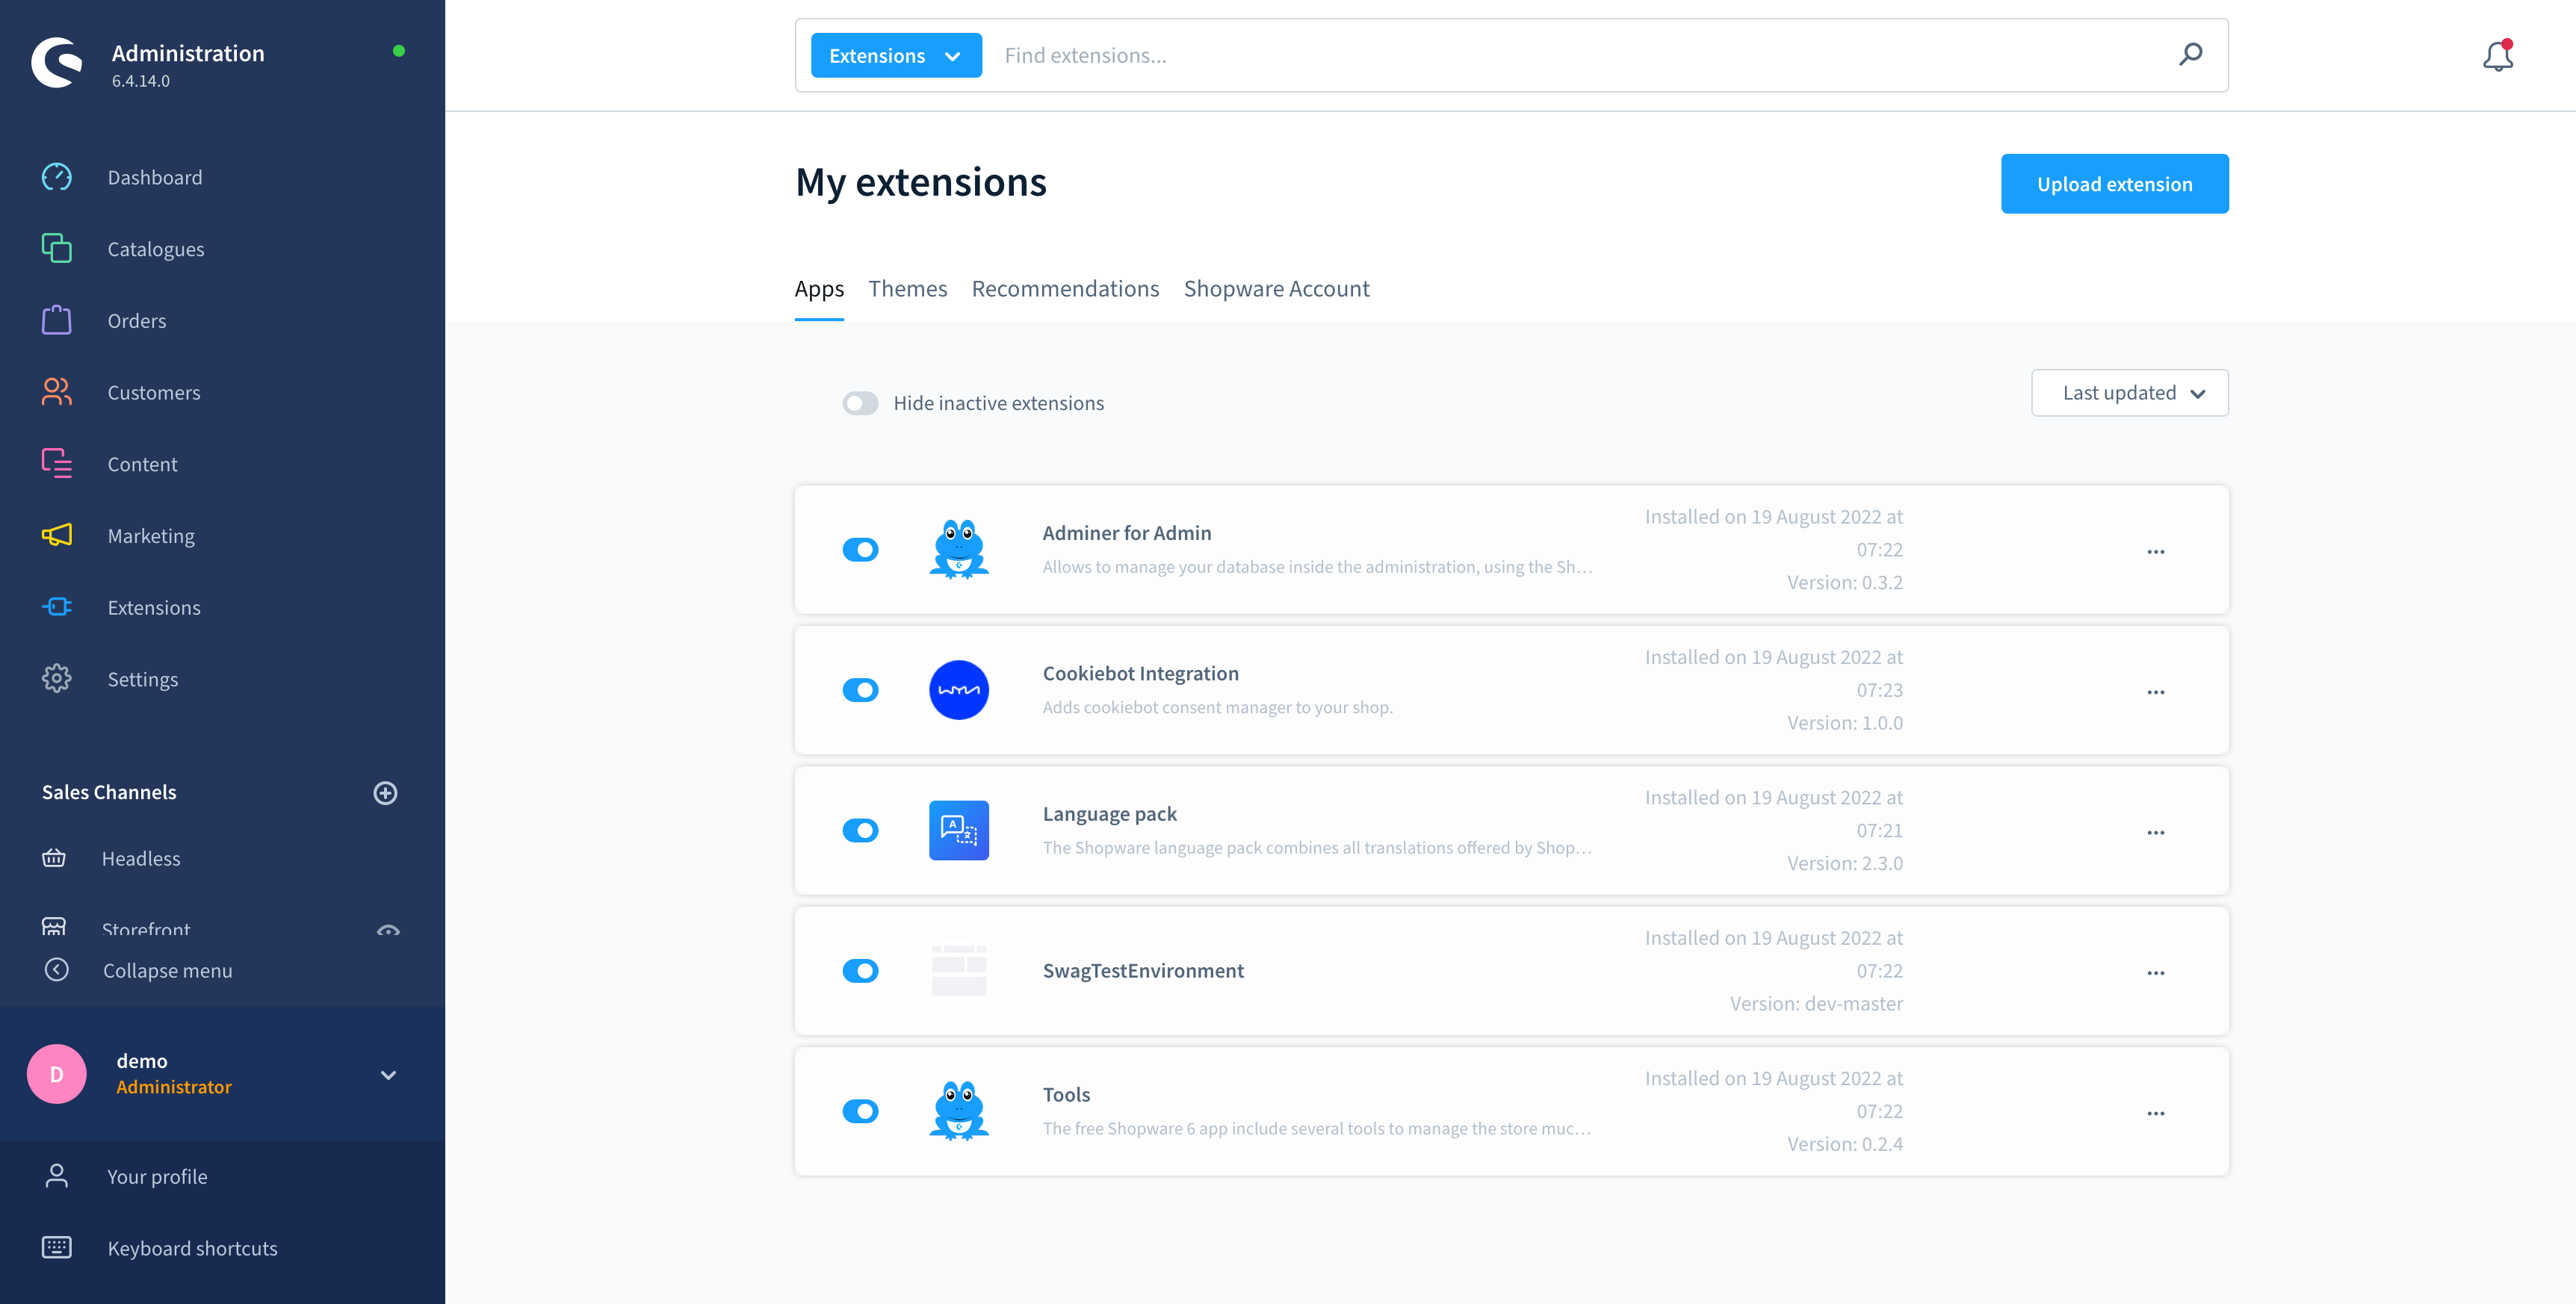This screenshot has width=2576, height=1304.
Task: Click the Marketing sidebar icon
Action: pos(58,535)
